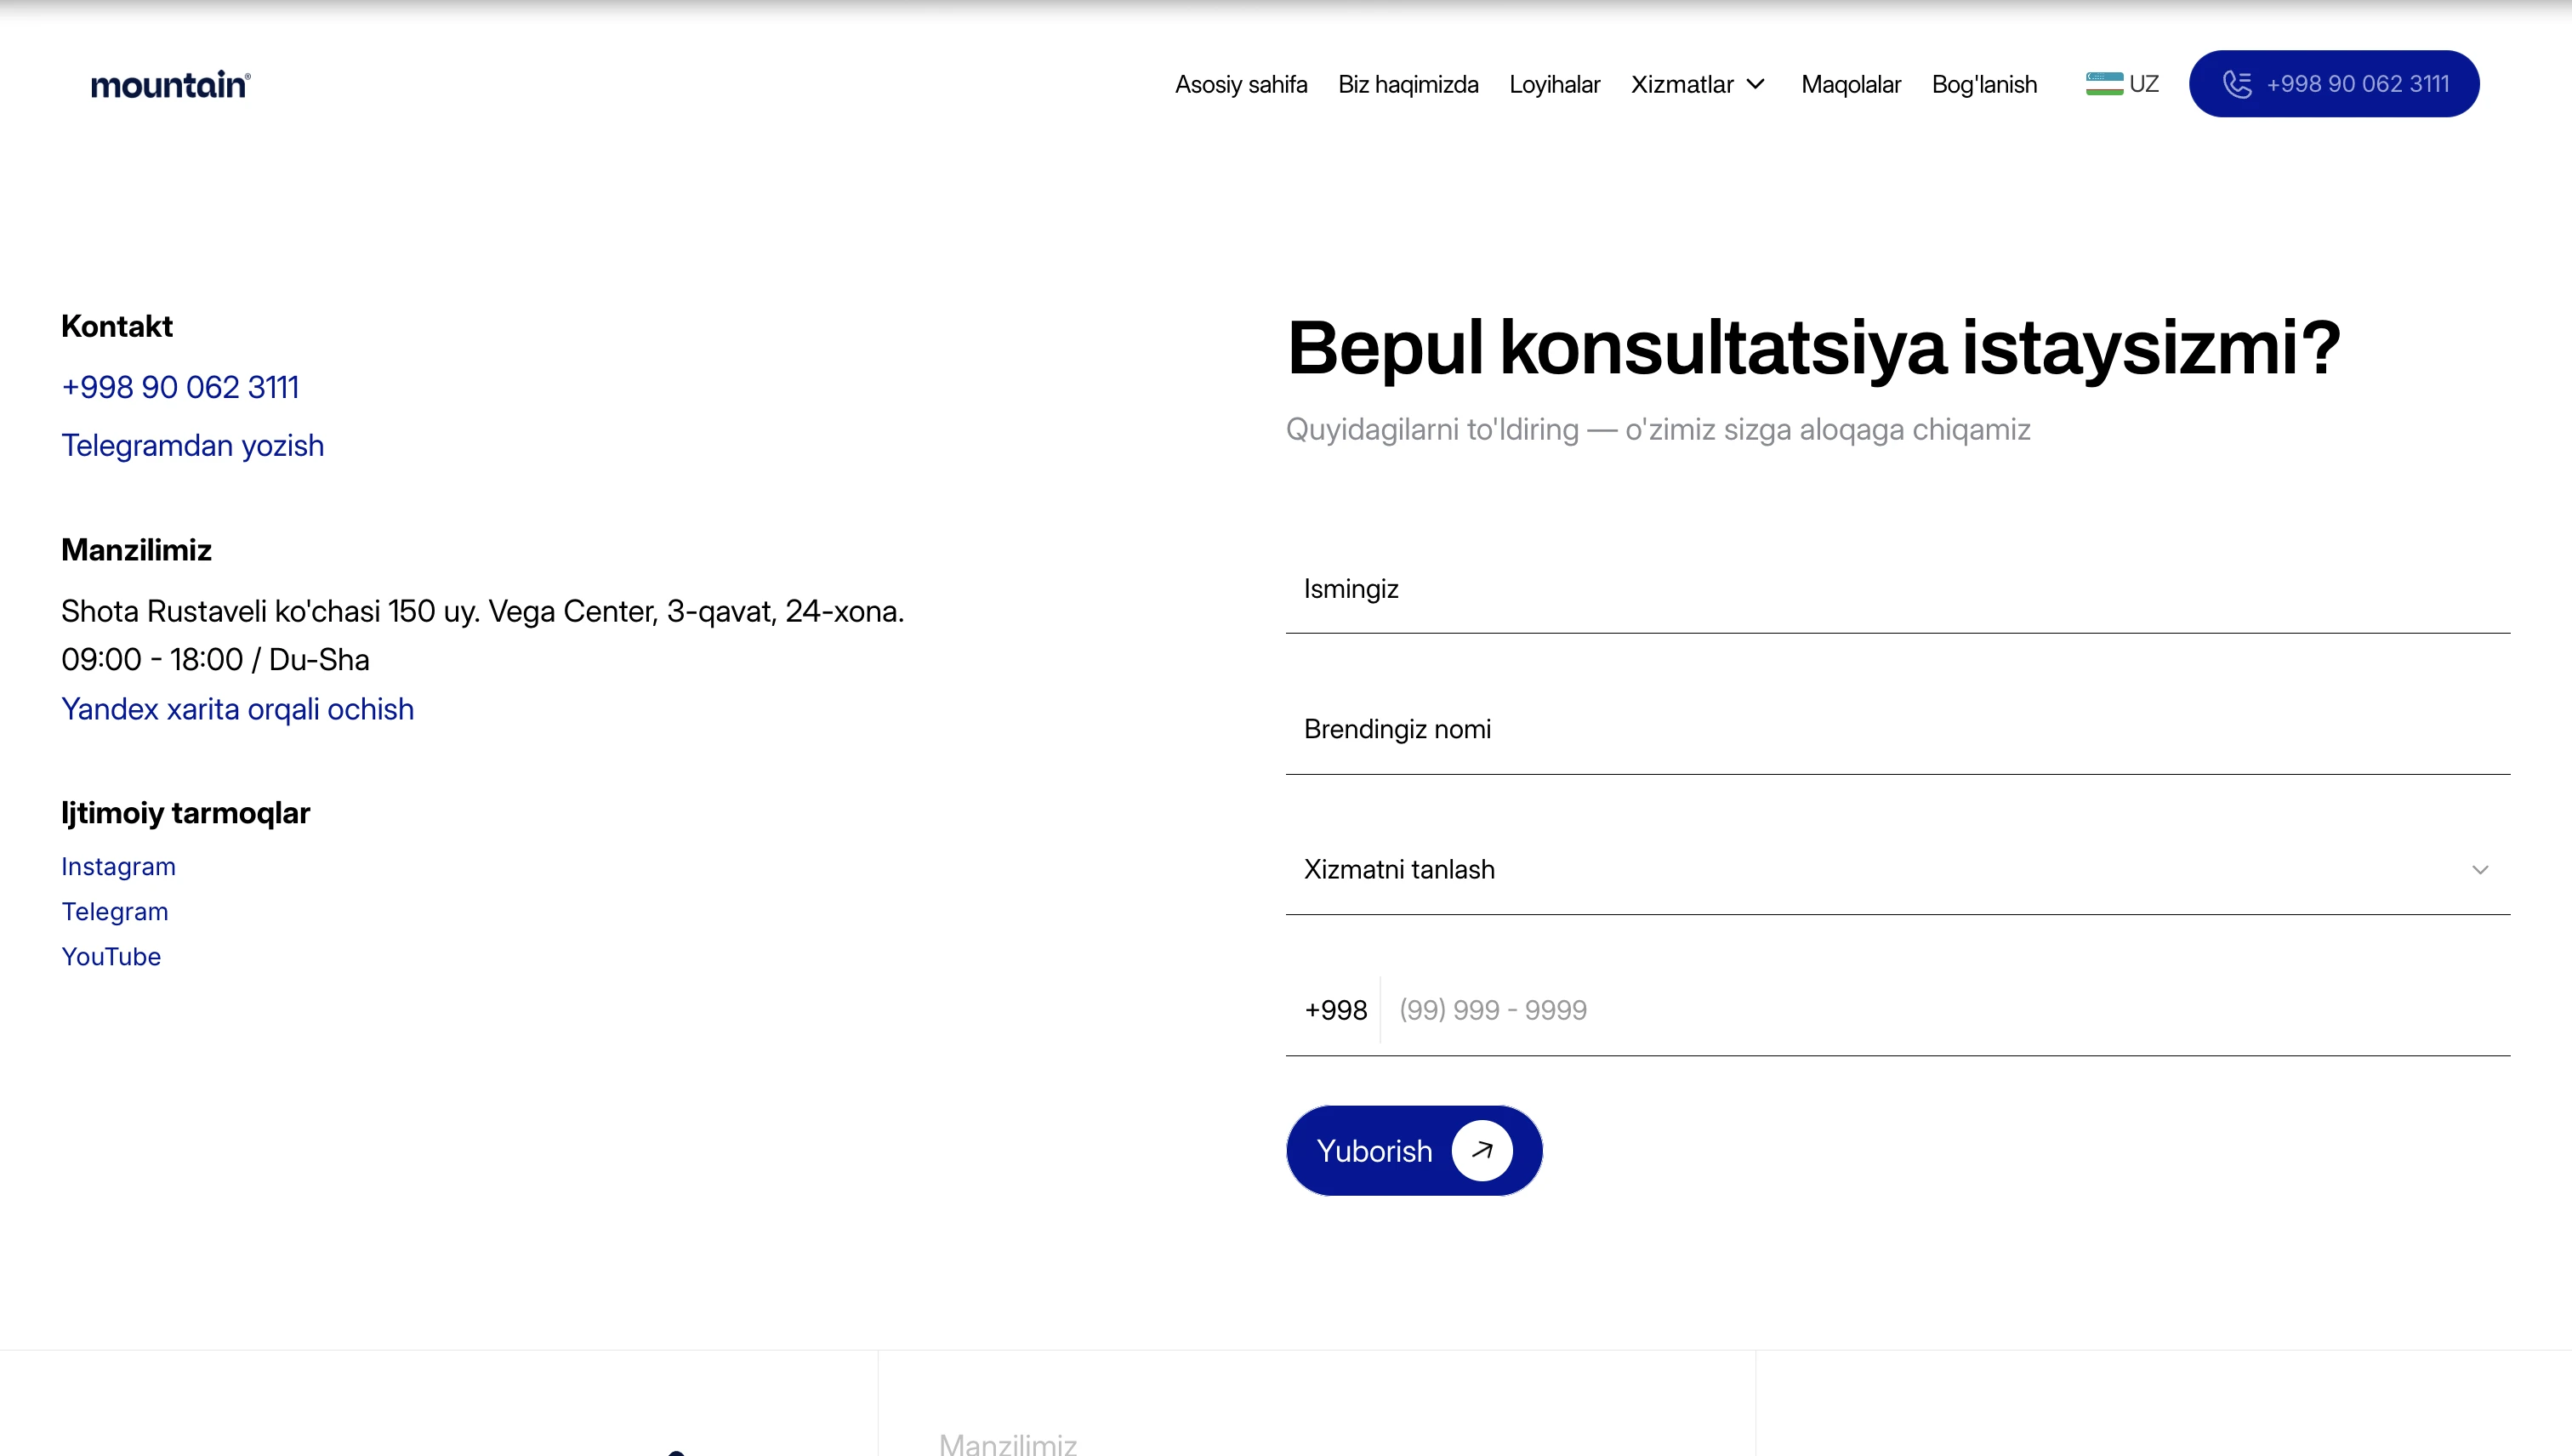Viewport: 2572px width, 1456px height.
Task: Click the Kontakt heading
Action: tap(117, 326)
